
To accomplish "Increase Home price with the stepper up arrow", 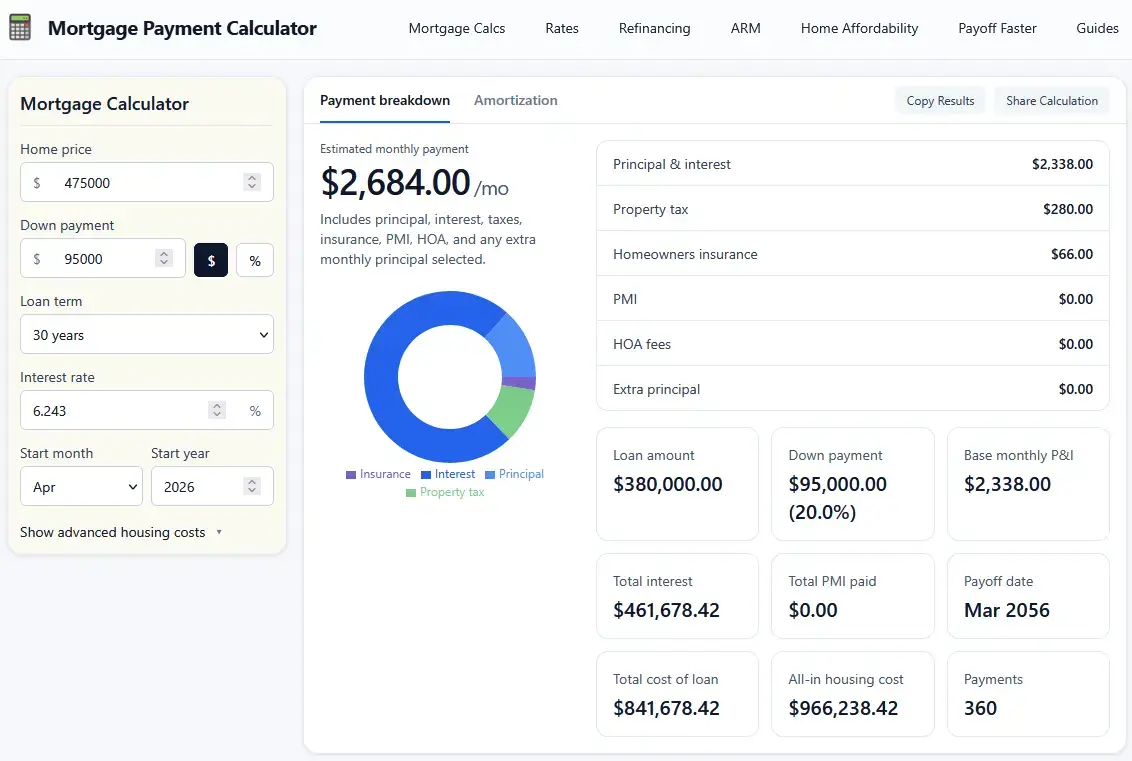I will (252, 177).
